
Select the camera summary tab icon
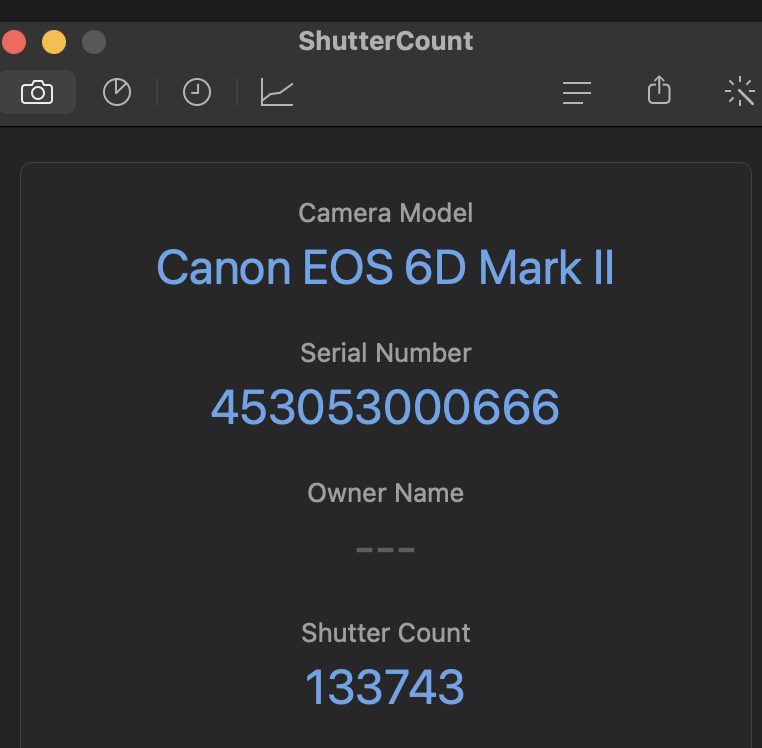[37, 92]
